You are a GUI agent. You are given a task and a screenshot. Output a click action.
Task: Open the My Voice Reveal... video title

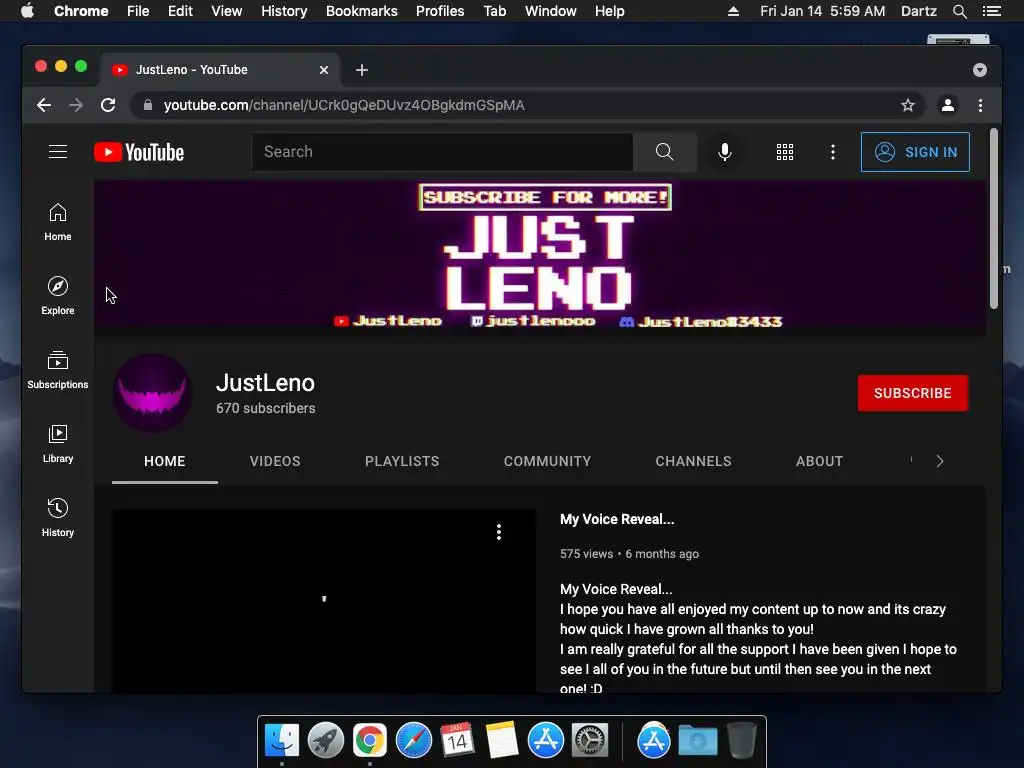(x=617, y=519)
